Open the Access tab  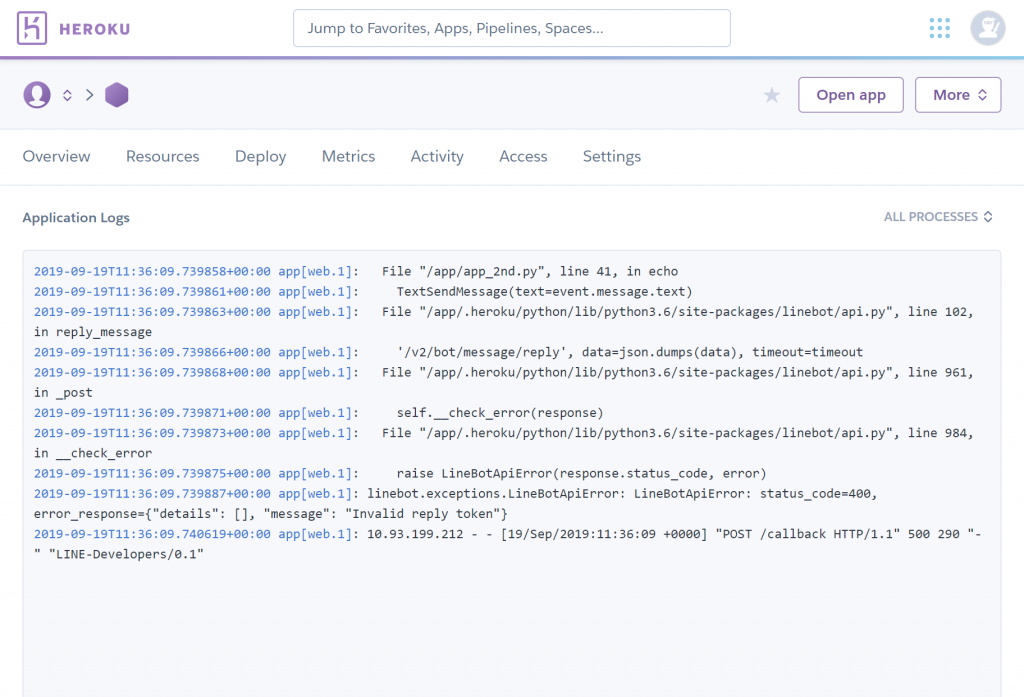pyautogui.click(x=523, y=156)
